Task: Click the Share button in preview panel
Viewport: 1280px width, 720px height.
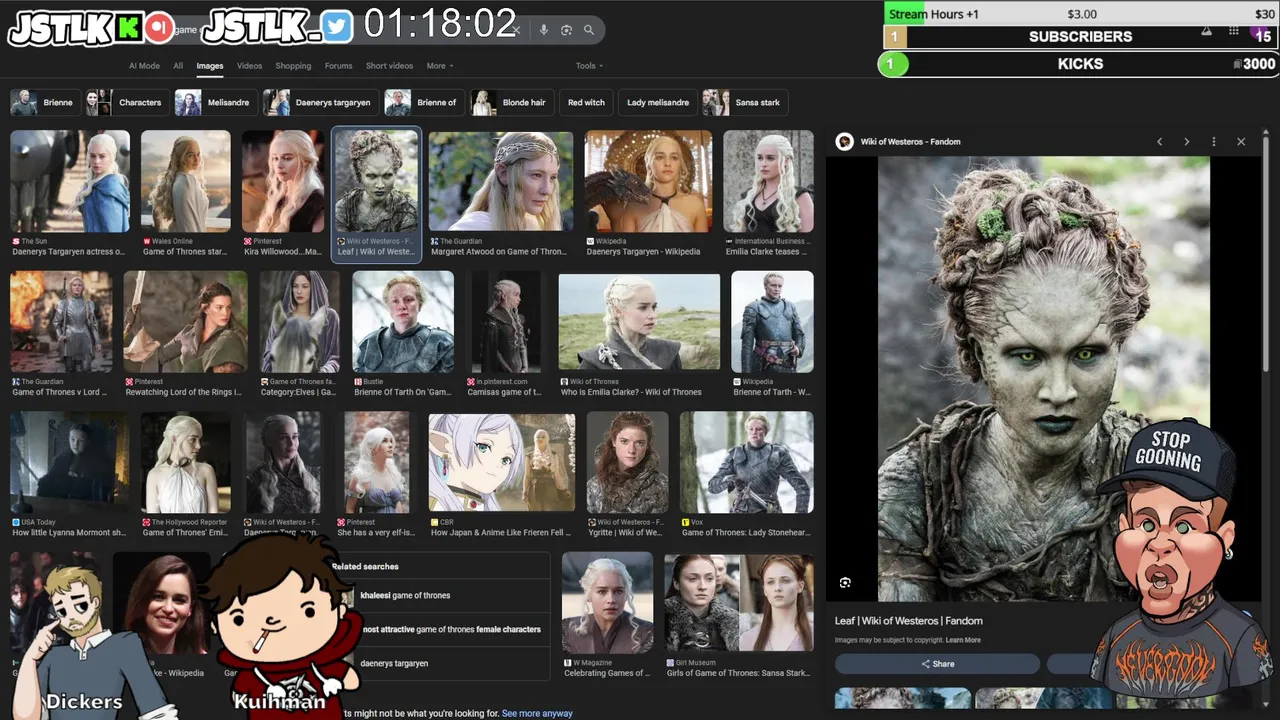Action: click(x=938, y=664)
